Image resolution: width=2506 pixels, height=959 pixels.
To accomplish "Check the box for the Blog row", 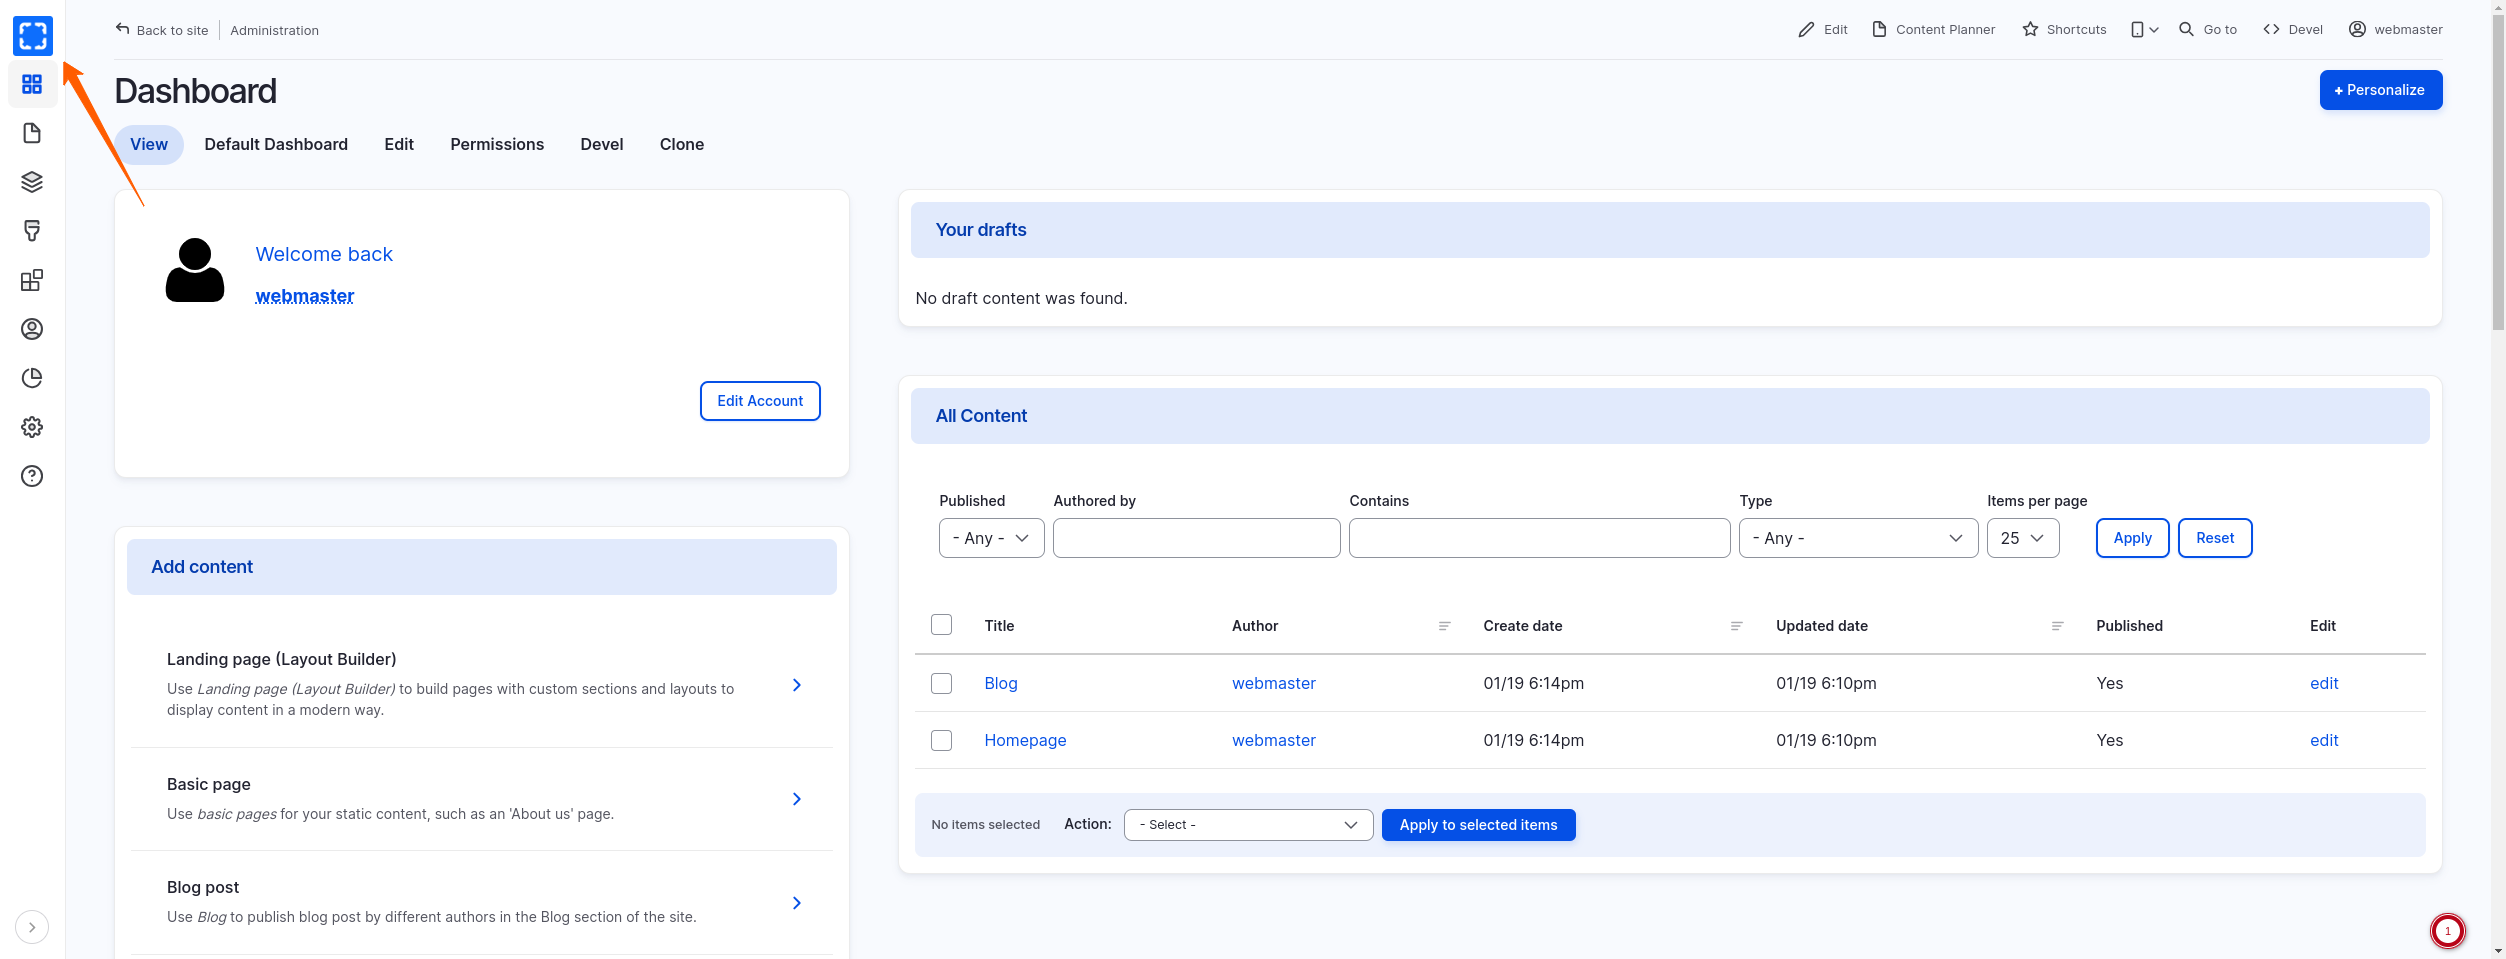I will point(941,683).
